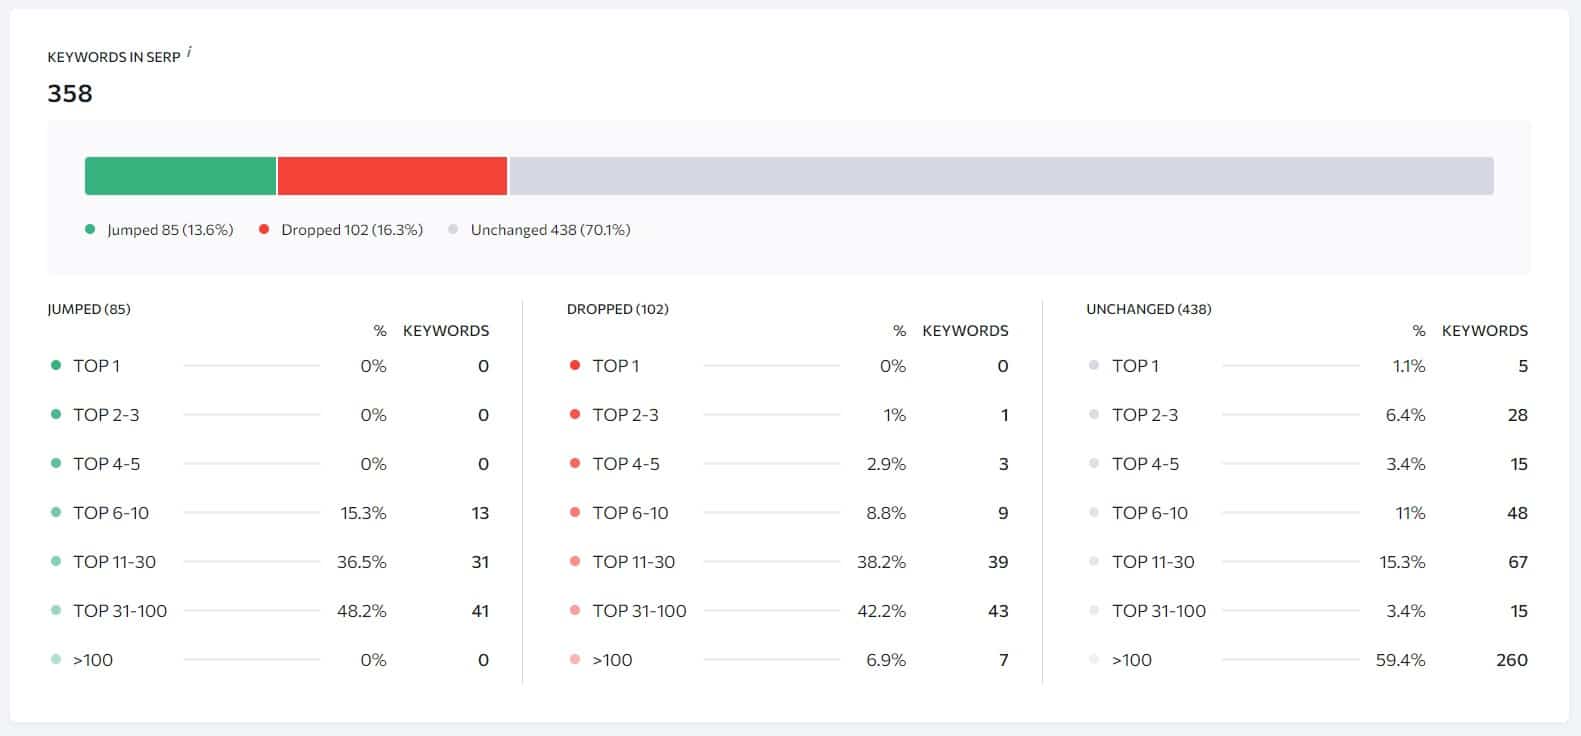This screenshot has width=1581, height=736.
Task: Click KEYWORDS header in Unchanged column
Action: pyautogui.click(x=1485, y=331)
